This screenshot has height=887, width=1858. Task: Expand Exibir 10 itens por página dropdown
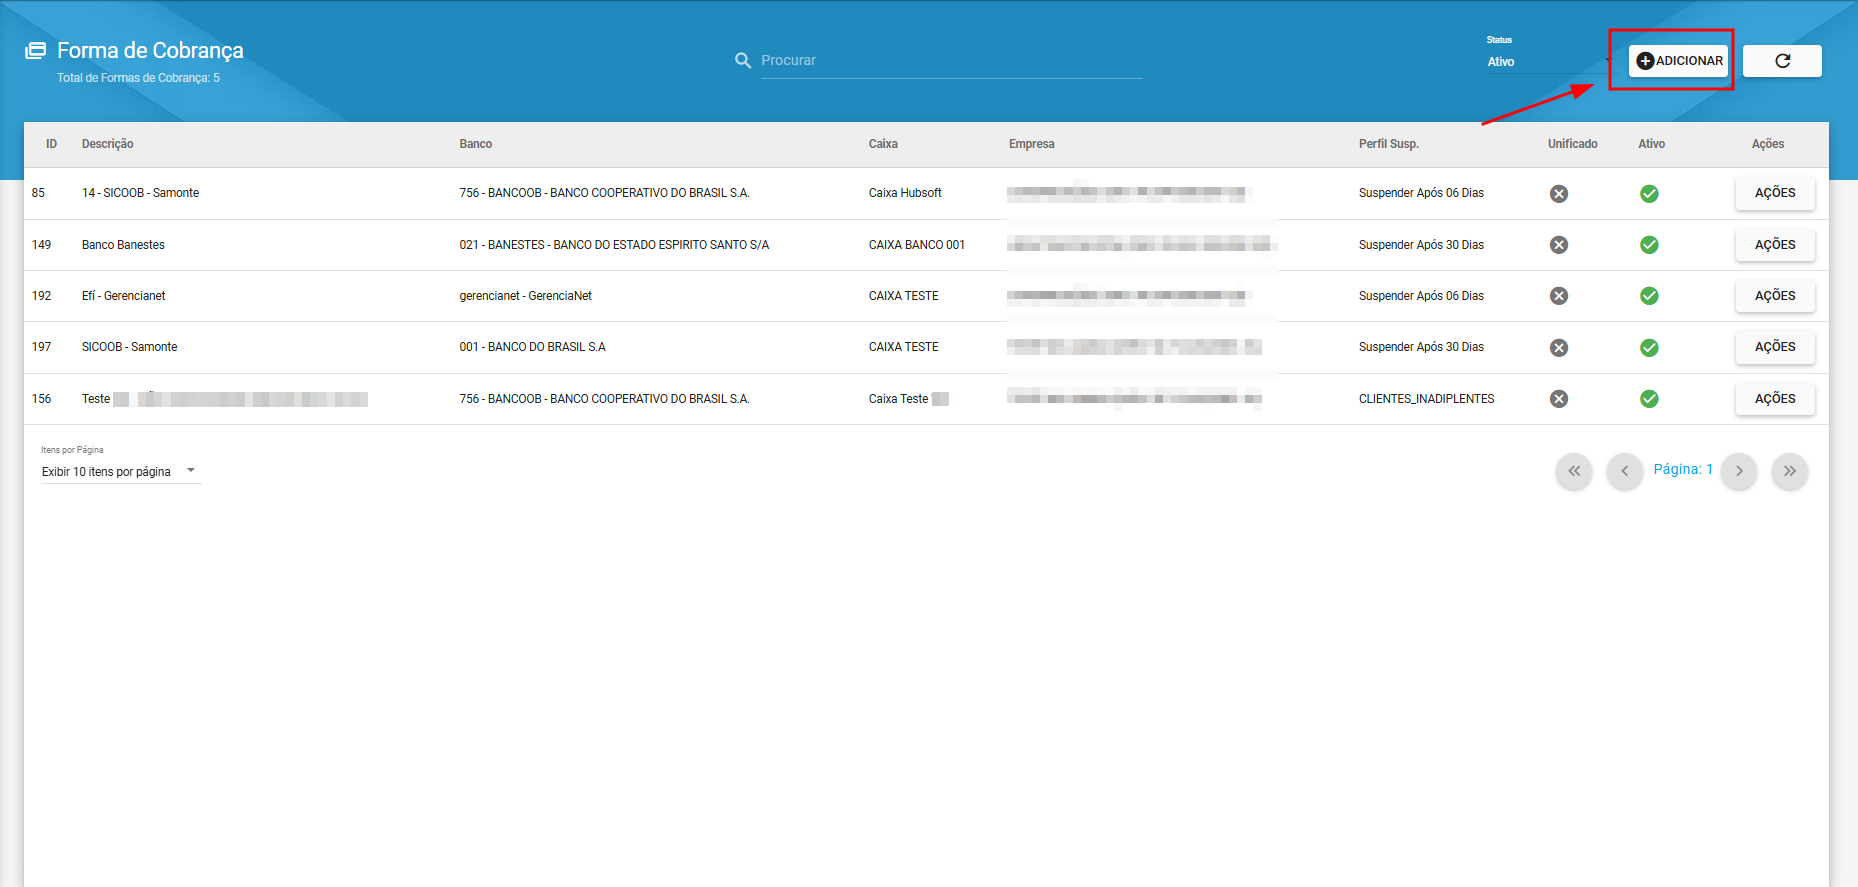pyautogui.click(x=121, y=472)
